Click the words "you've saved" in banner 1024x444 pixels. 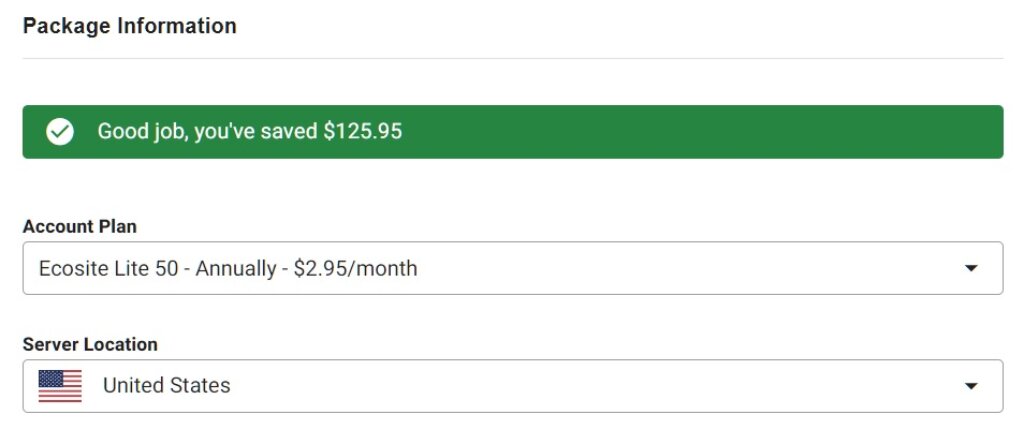click(x=256, y=132)
